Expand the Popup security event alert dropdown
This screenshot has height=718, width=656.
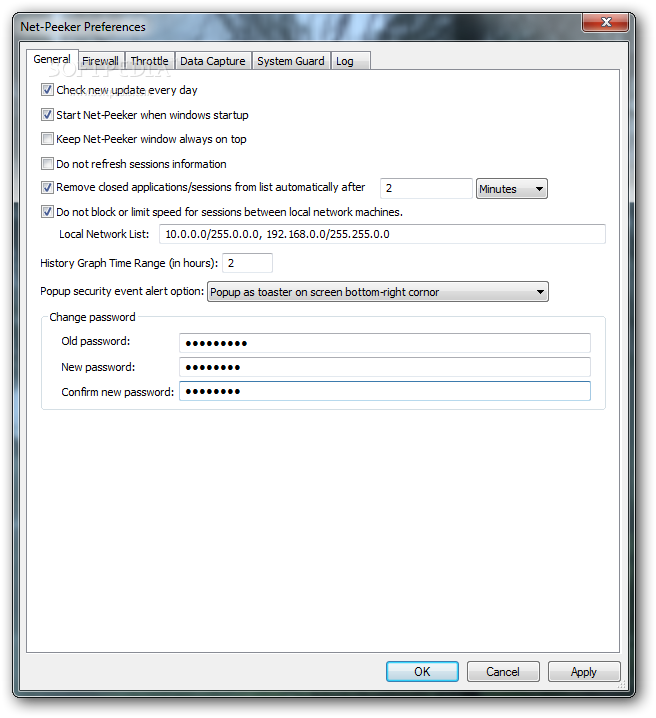pyautogui.click(x=378, y=292)
